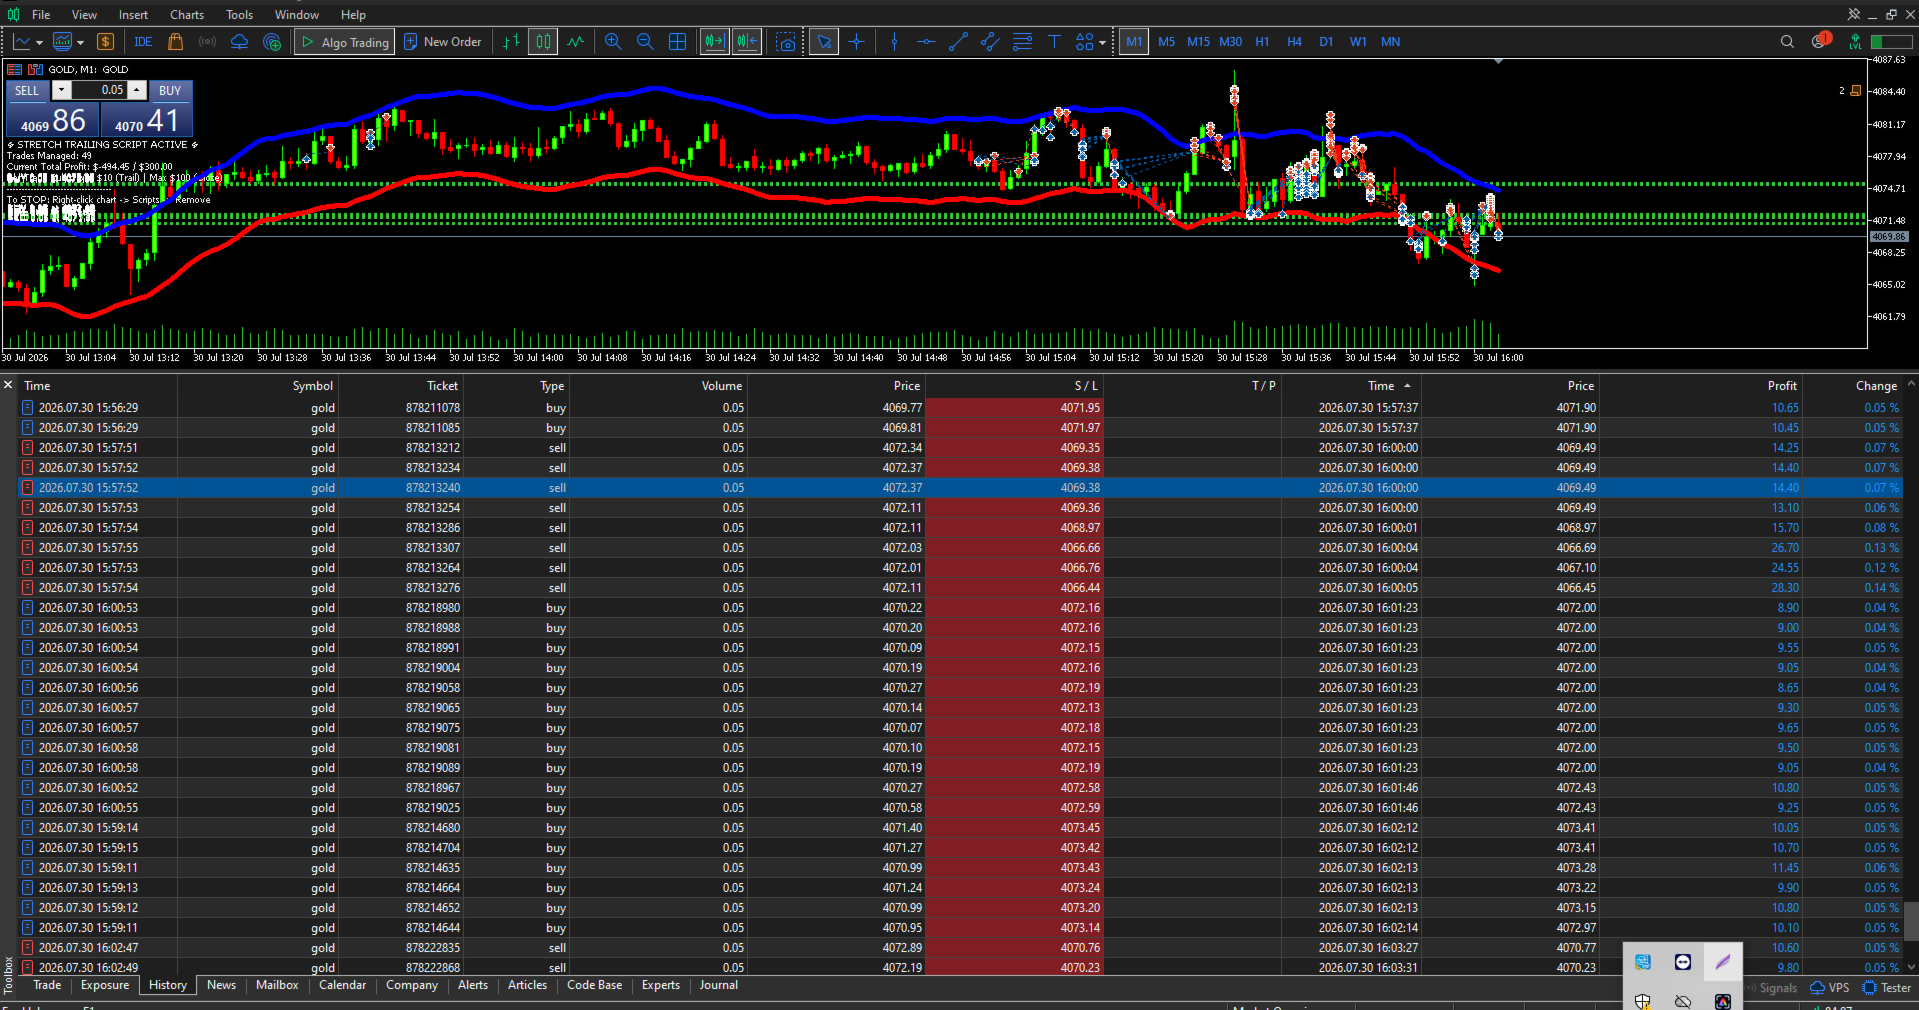Click the BUY one-click trading button
Image resolution: width=1919 pixels, height=1010 pixels.
click(x=170, y=90)
